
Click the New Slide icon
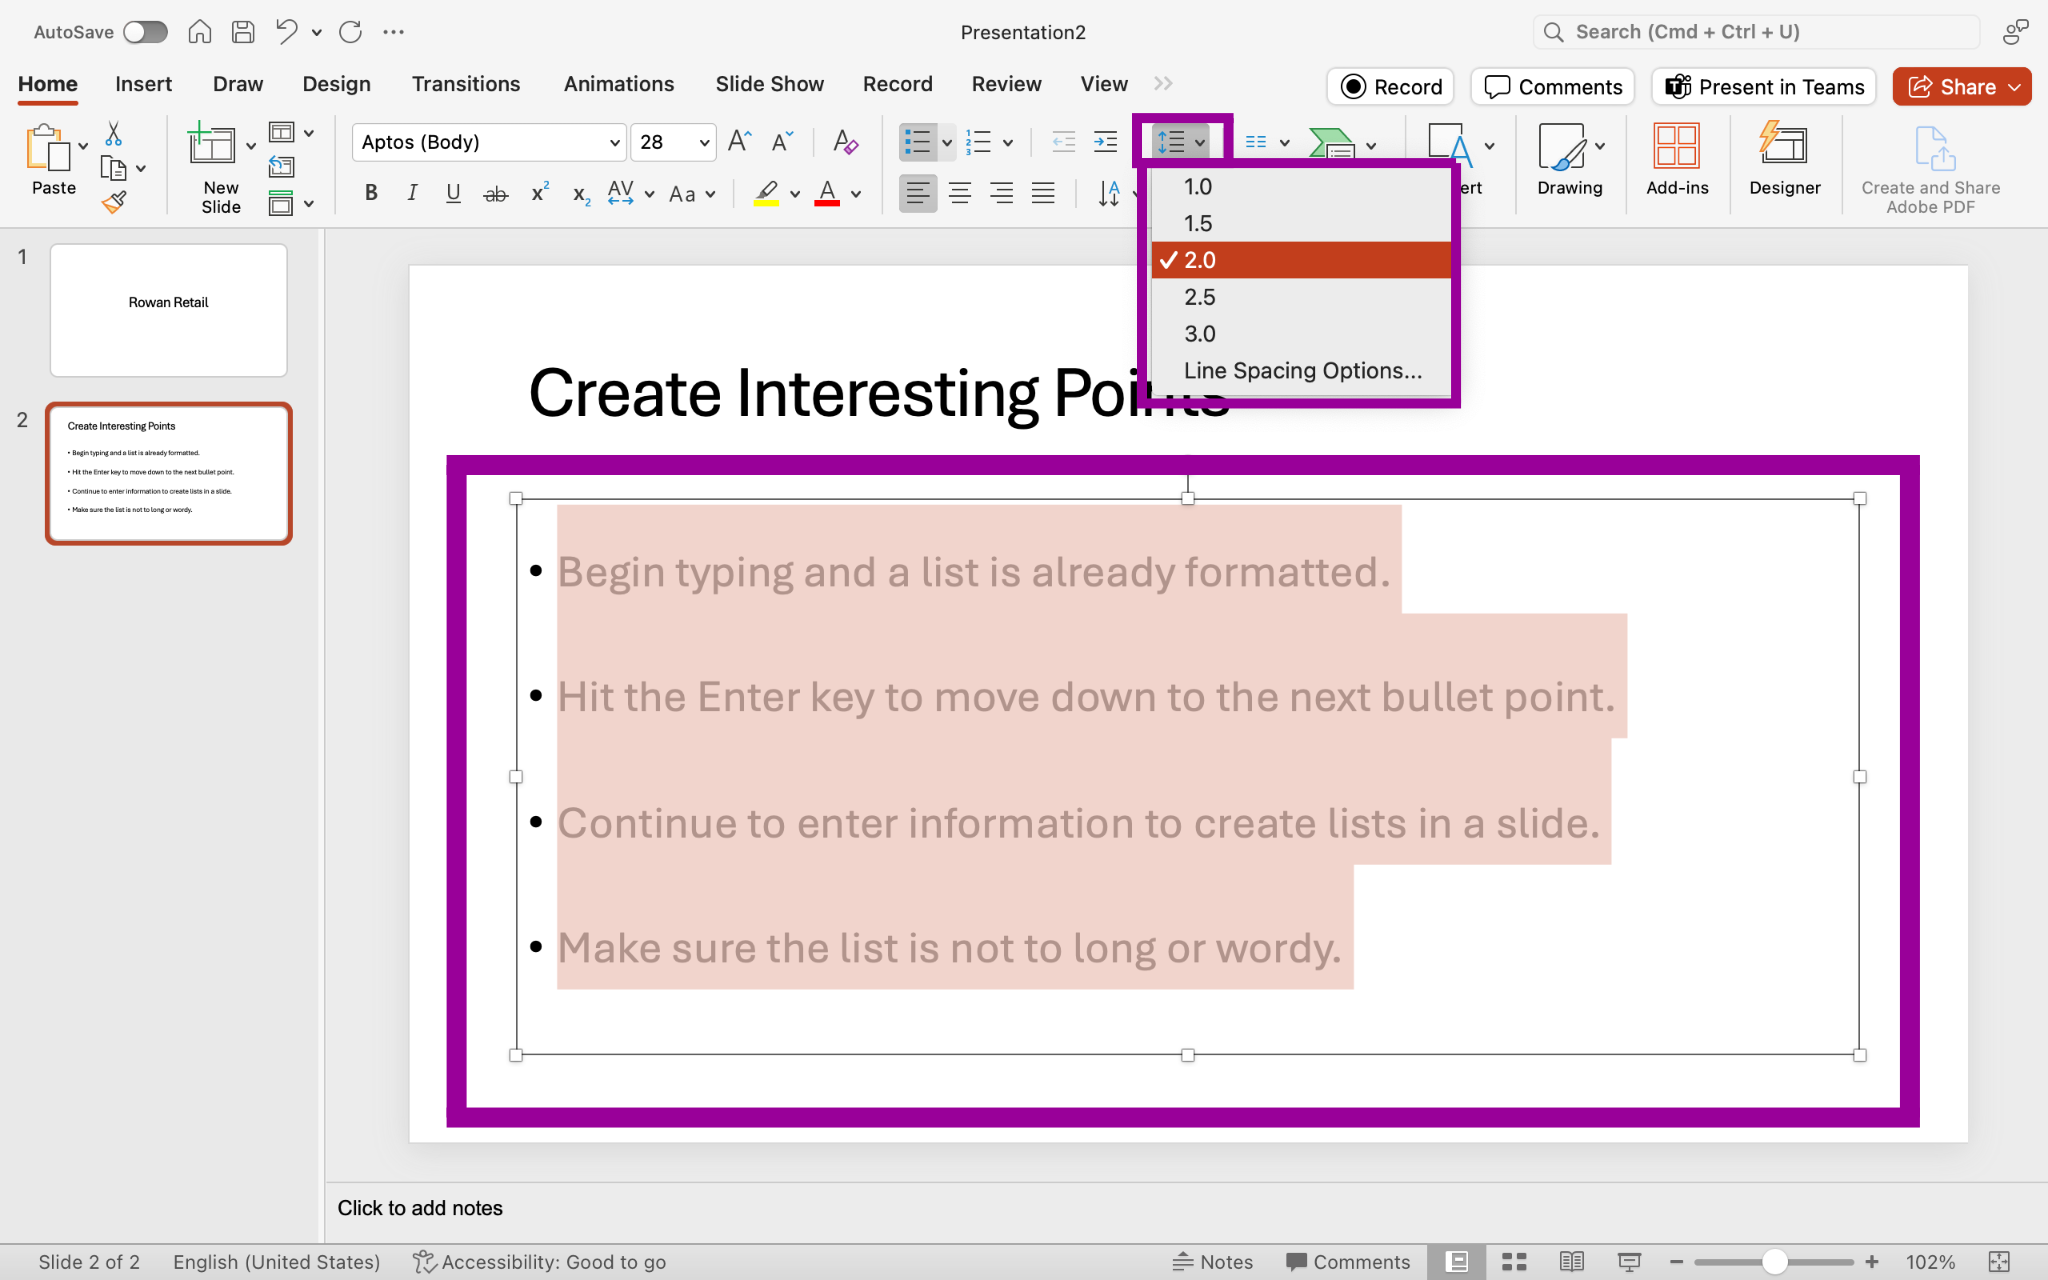pyautogui.click(x=212, y=145)
